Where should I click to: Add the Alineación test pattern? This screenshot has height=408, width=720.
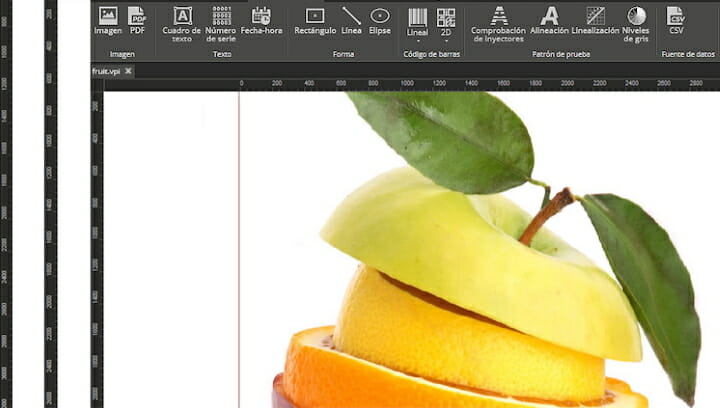549,21
